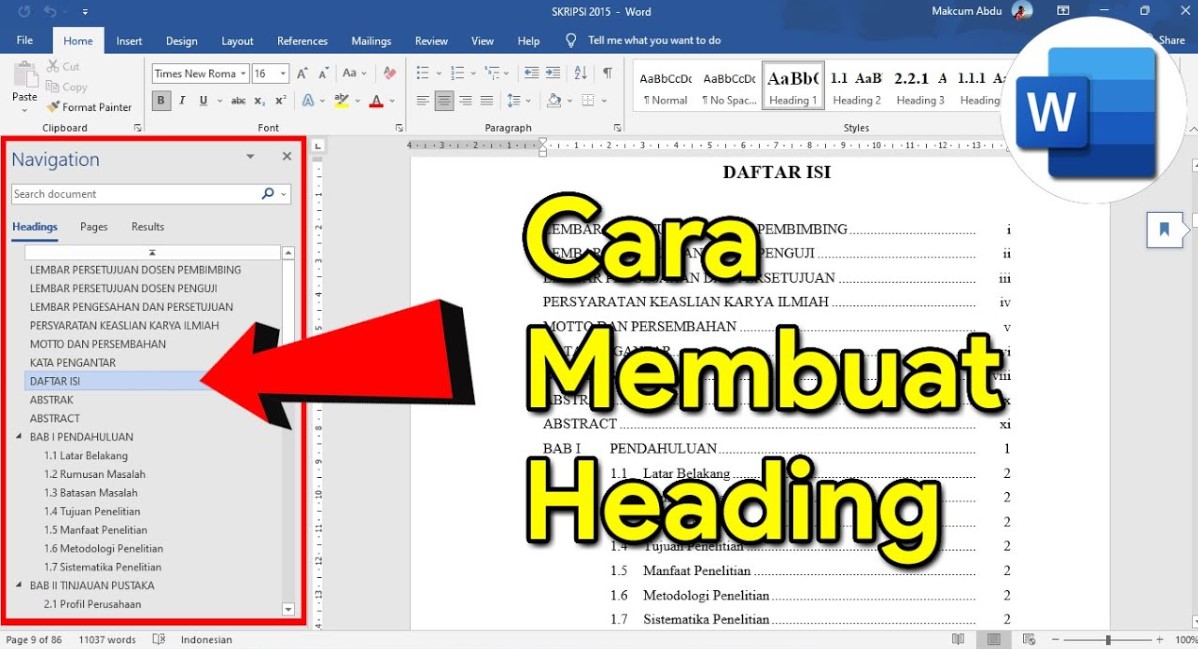
Task: Toggle paragraph marks visibility in the Paragraph group
Action: [x=608, y=73]
